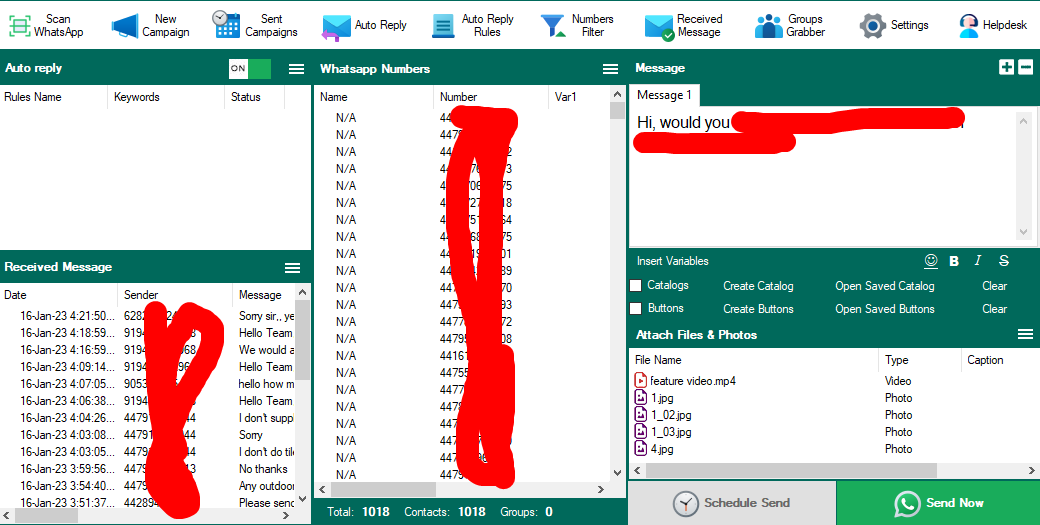Image resolution: width=1040 pixels, height=525 pixels.
Task: Click message box scrollbar down arrow
Action: [1023, 232]
